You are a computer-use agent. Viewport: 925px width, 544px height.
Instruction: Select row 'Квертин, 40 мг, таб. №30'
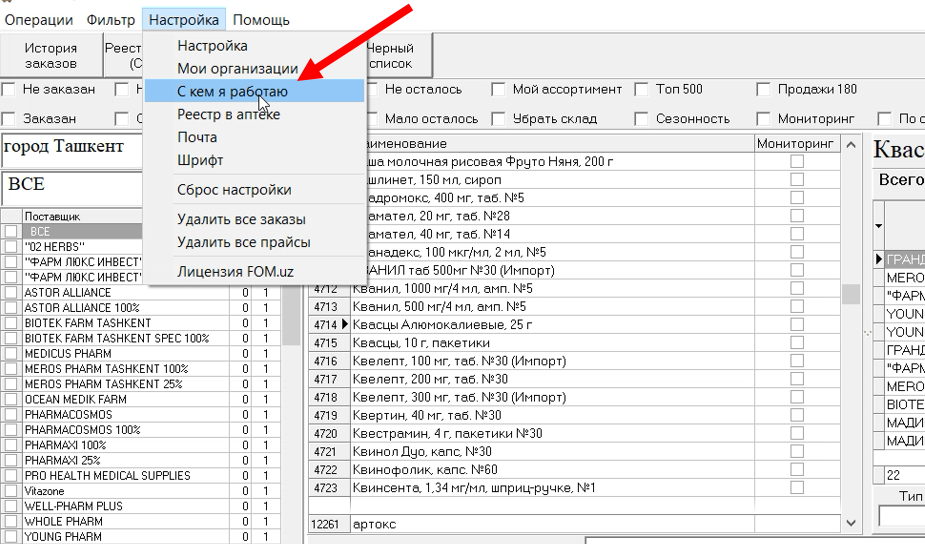click(x=552, y=415)
